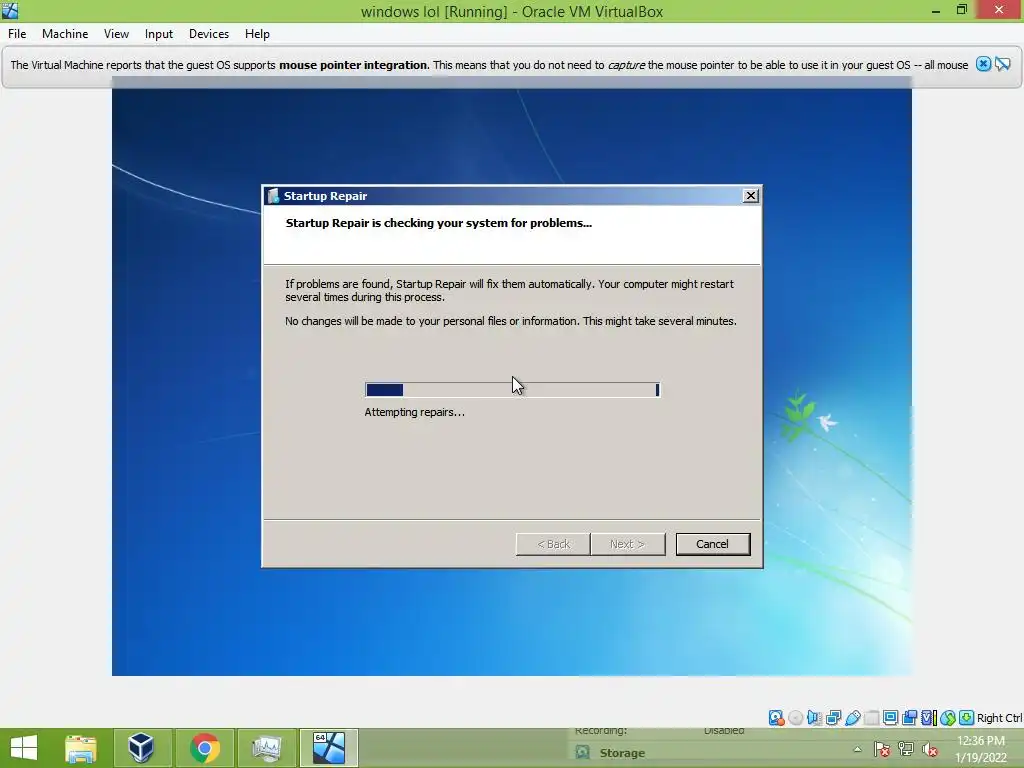Click the disabled Back button
Viewport: 1024px width, 768px height.
coord(553,544)
